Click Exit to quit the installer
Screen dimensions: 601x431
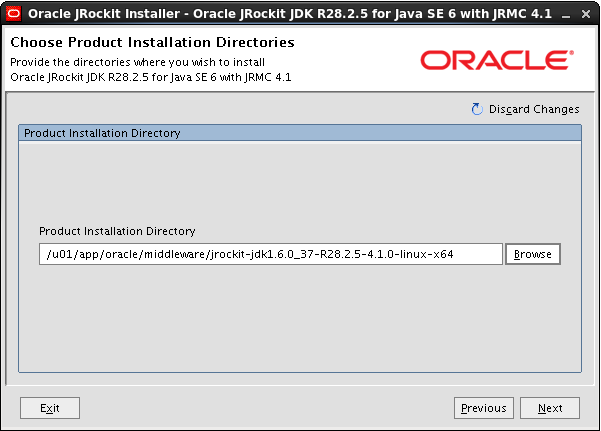click(x=50, y=408)
